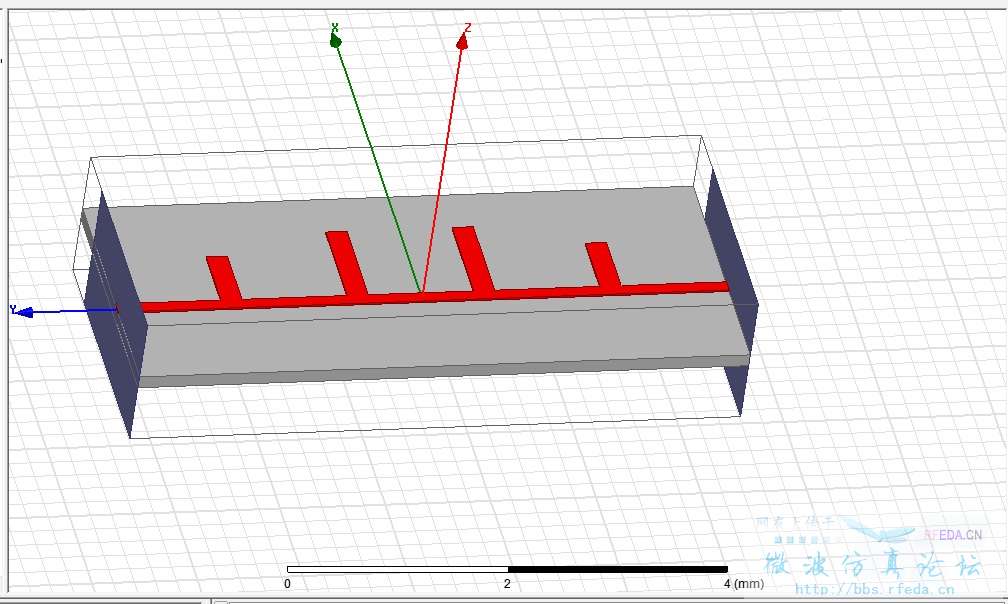
Task: Select the third red stub from the left
Action: click(x=474, y=260)
